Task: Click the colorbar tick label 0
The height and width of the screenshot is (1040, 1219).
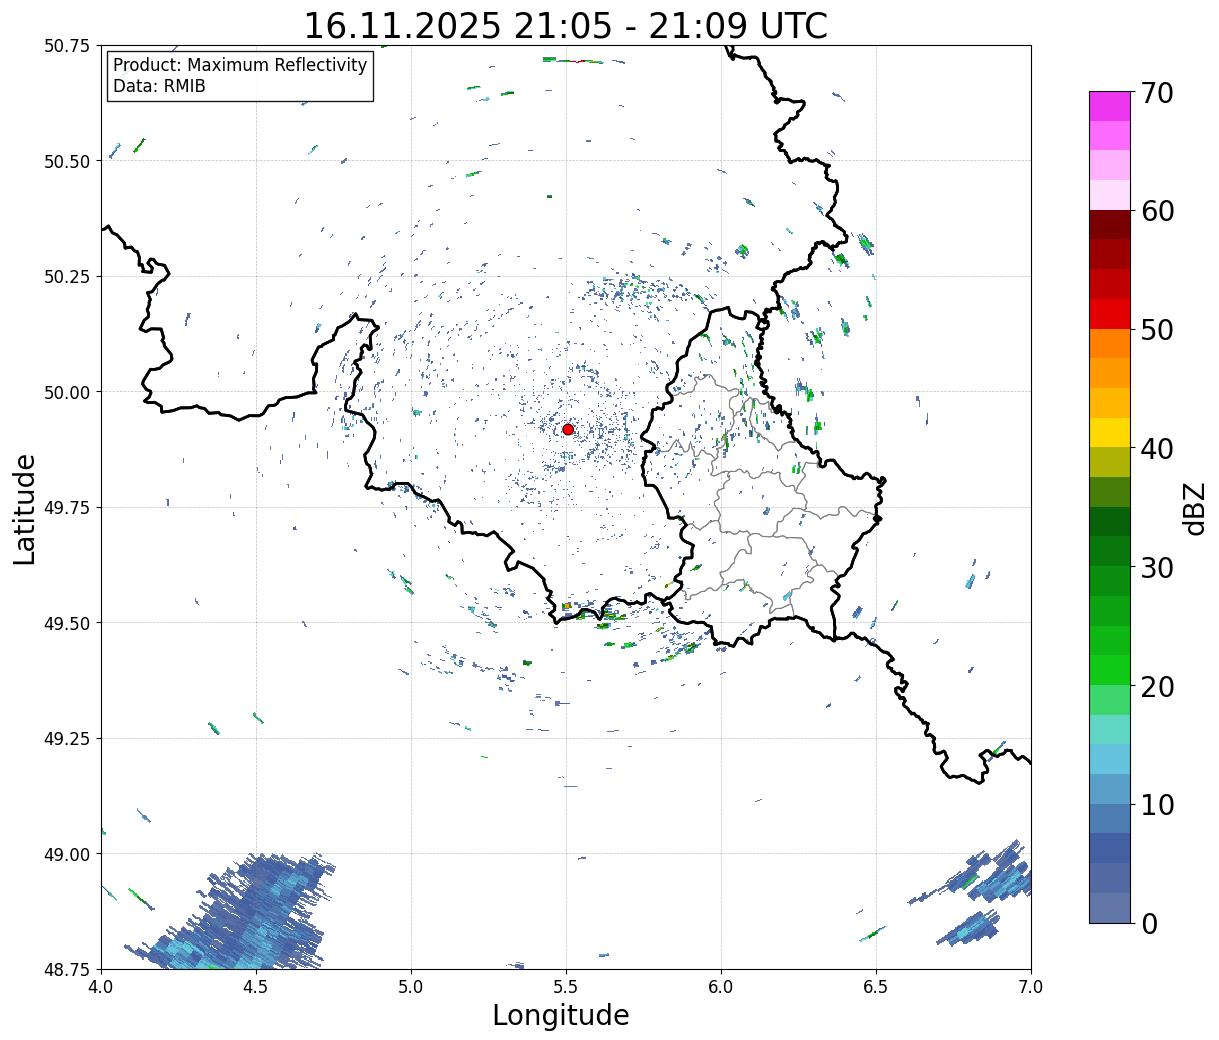Action: [x=1149, y=923]
